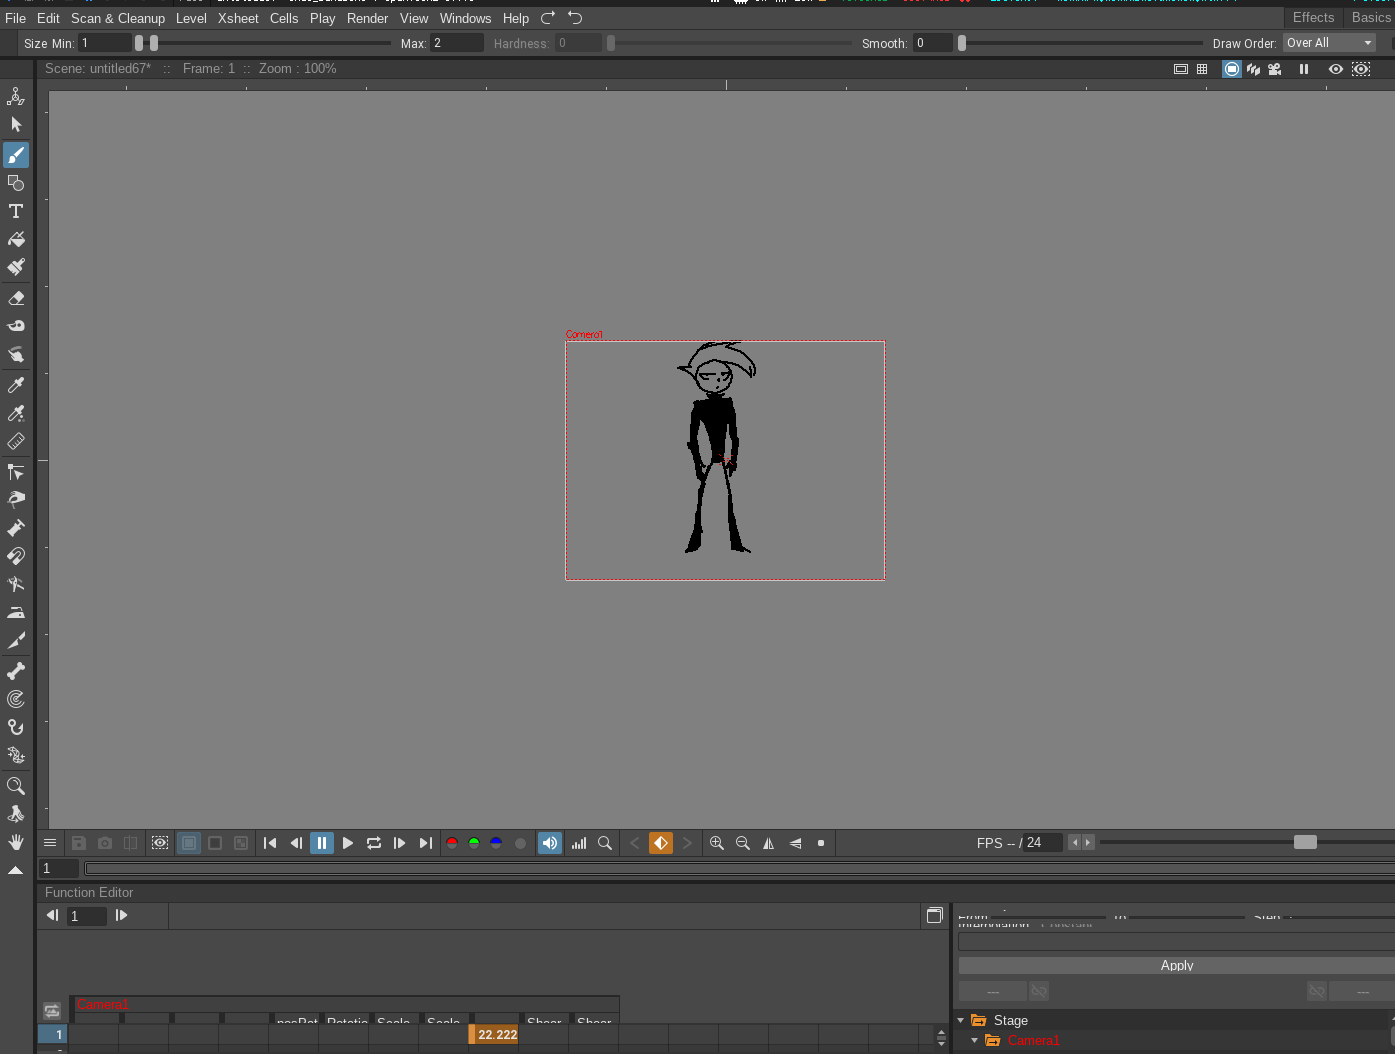
Task: Toggle the red channel in playback bar
Action: (451, 843)
